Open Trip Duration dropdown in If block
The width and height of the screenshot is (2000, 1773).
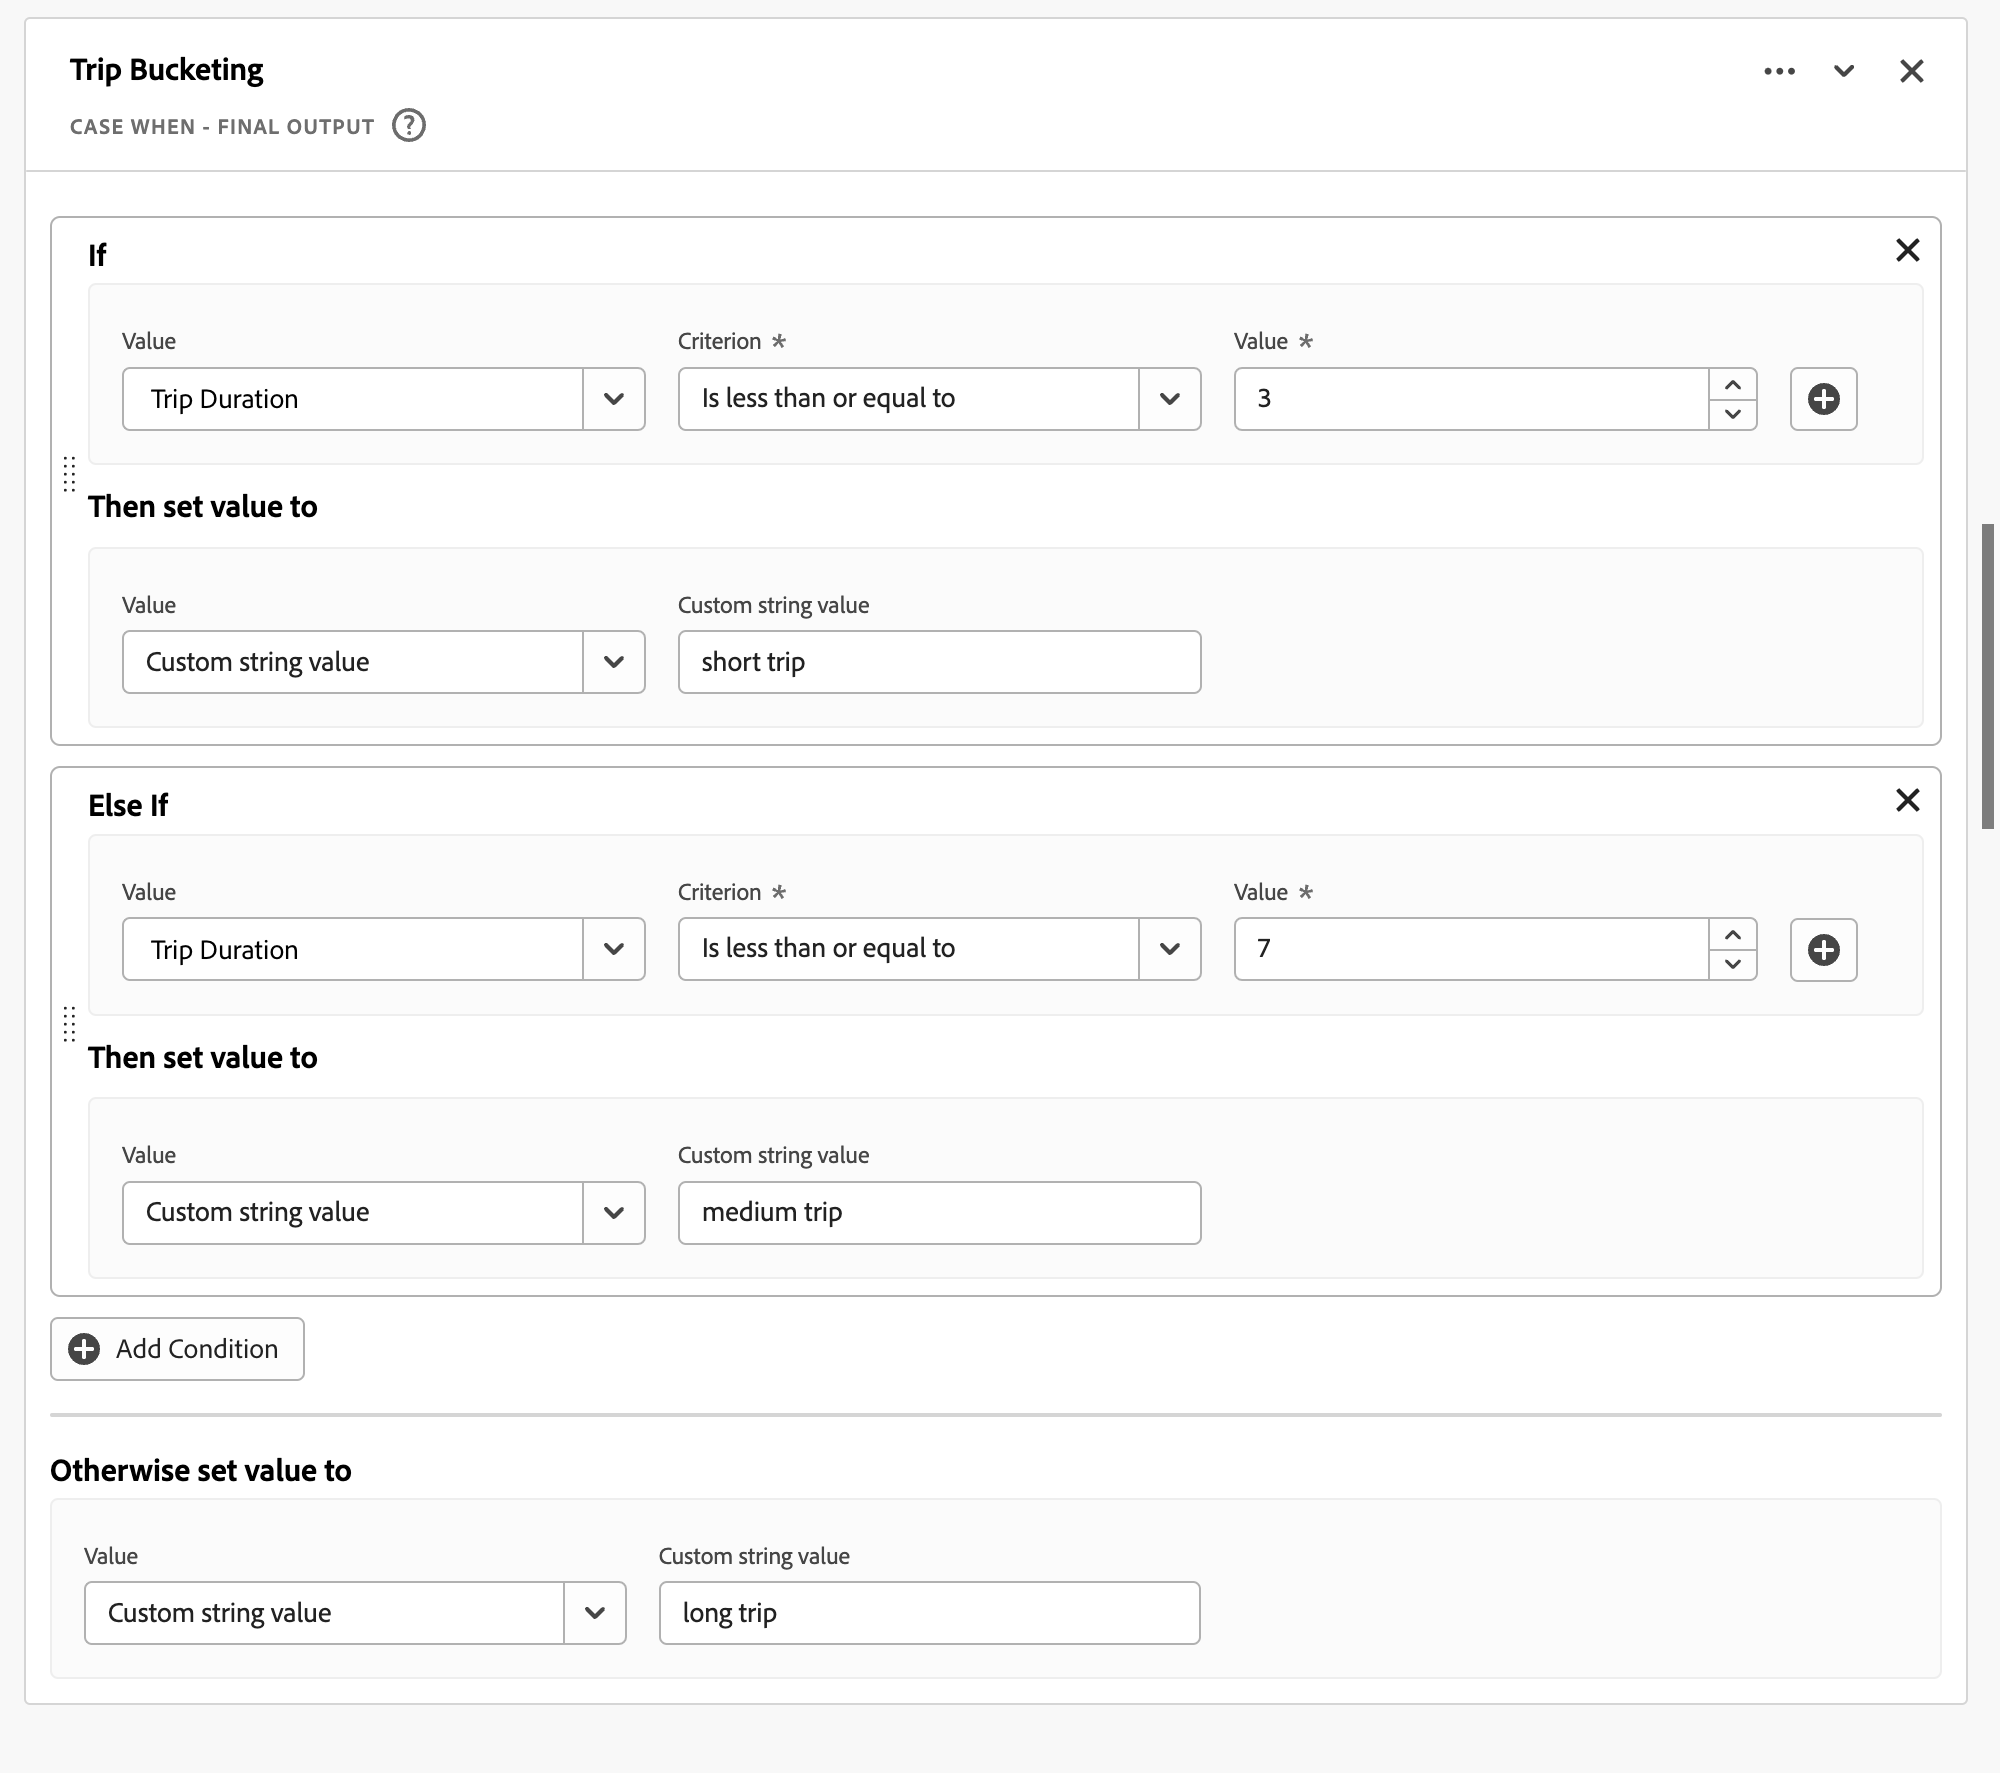point(613,399)
